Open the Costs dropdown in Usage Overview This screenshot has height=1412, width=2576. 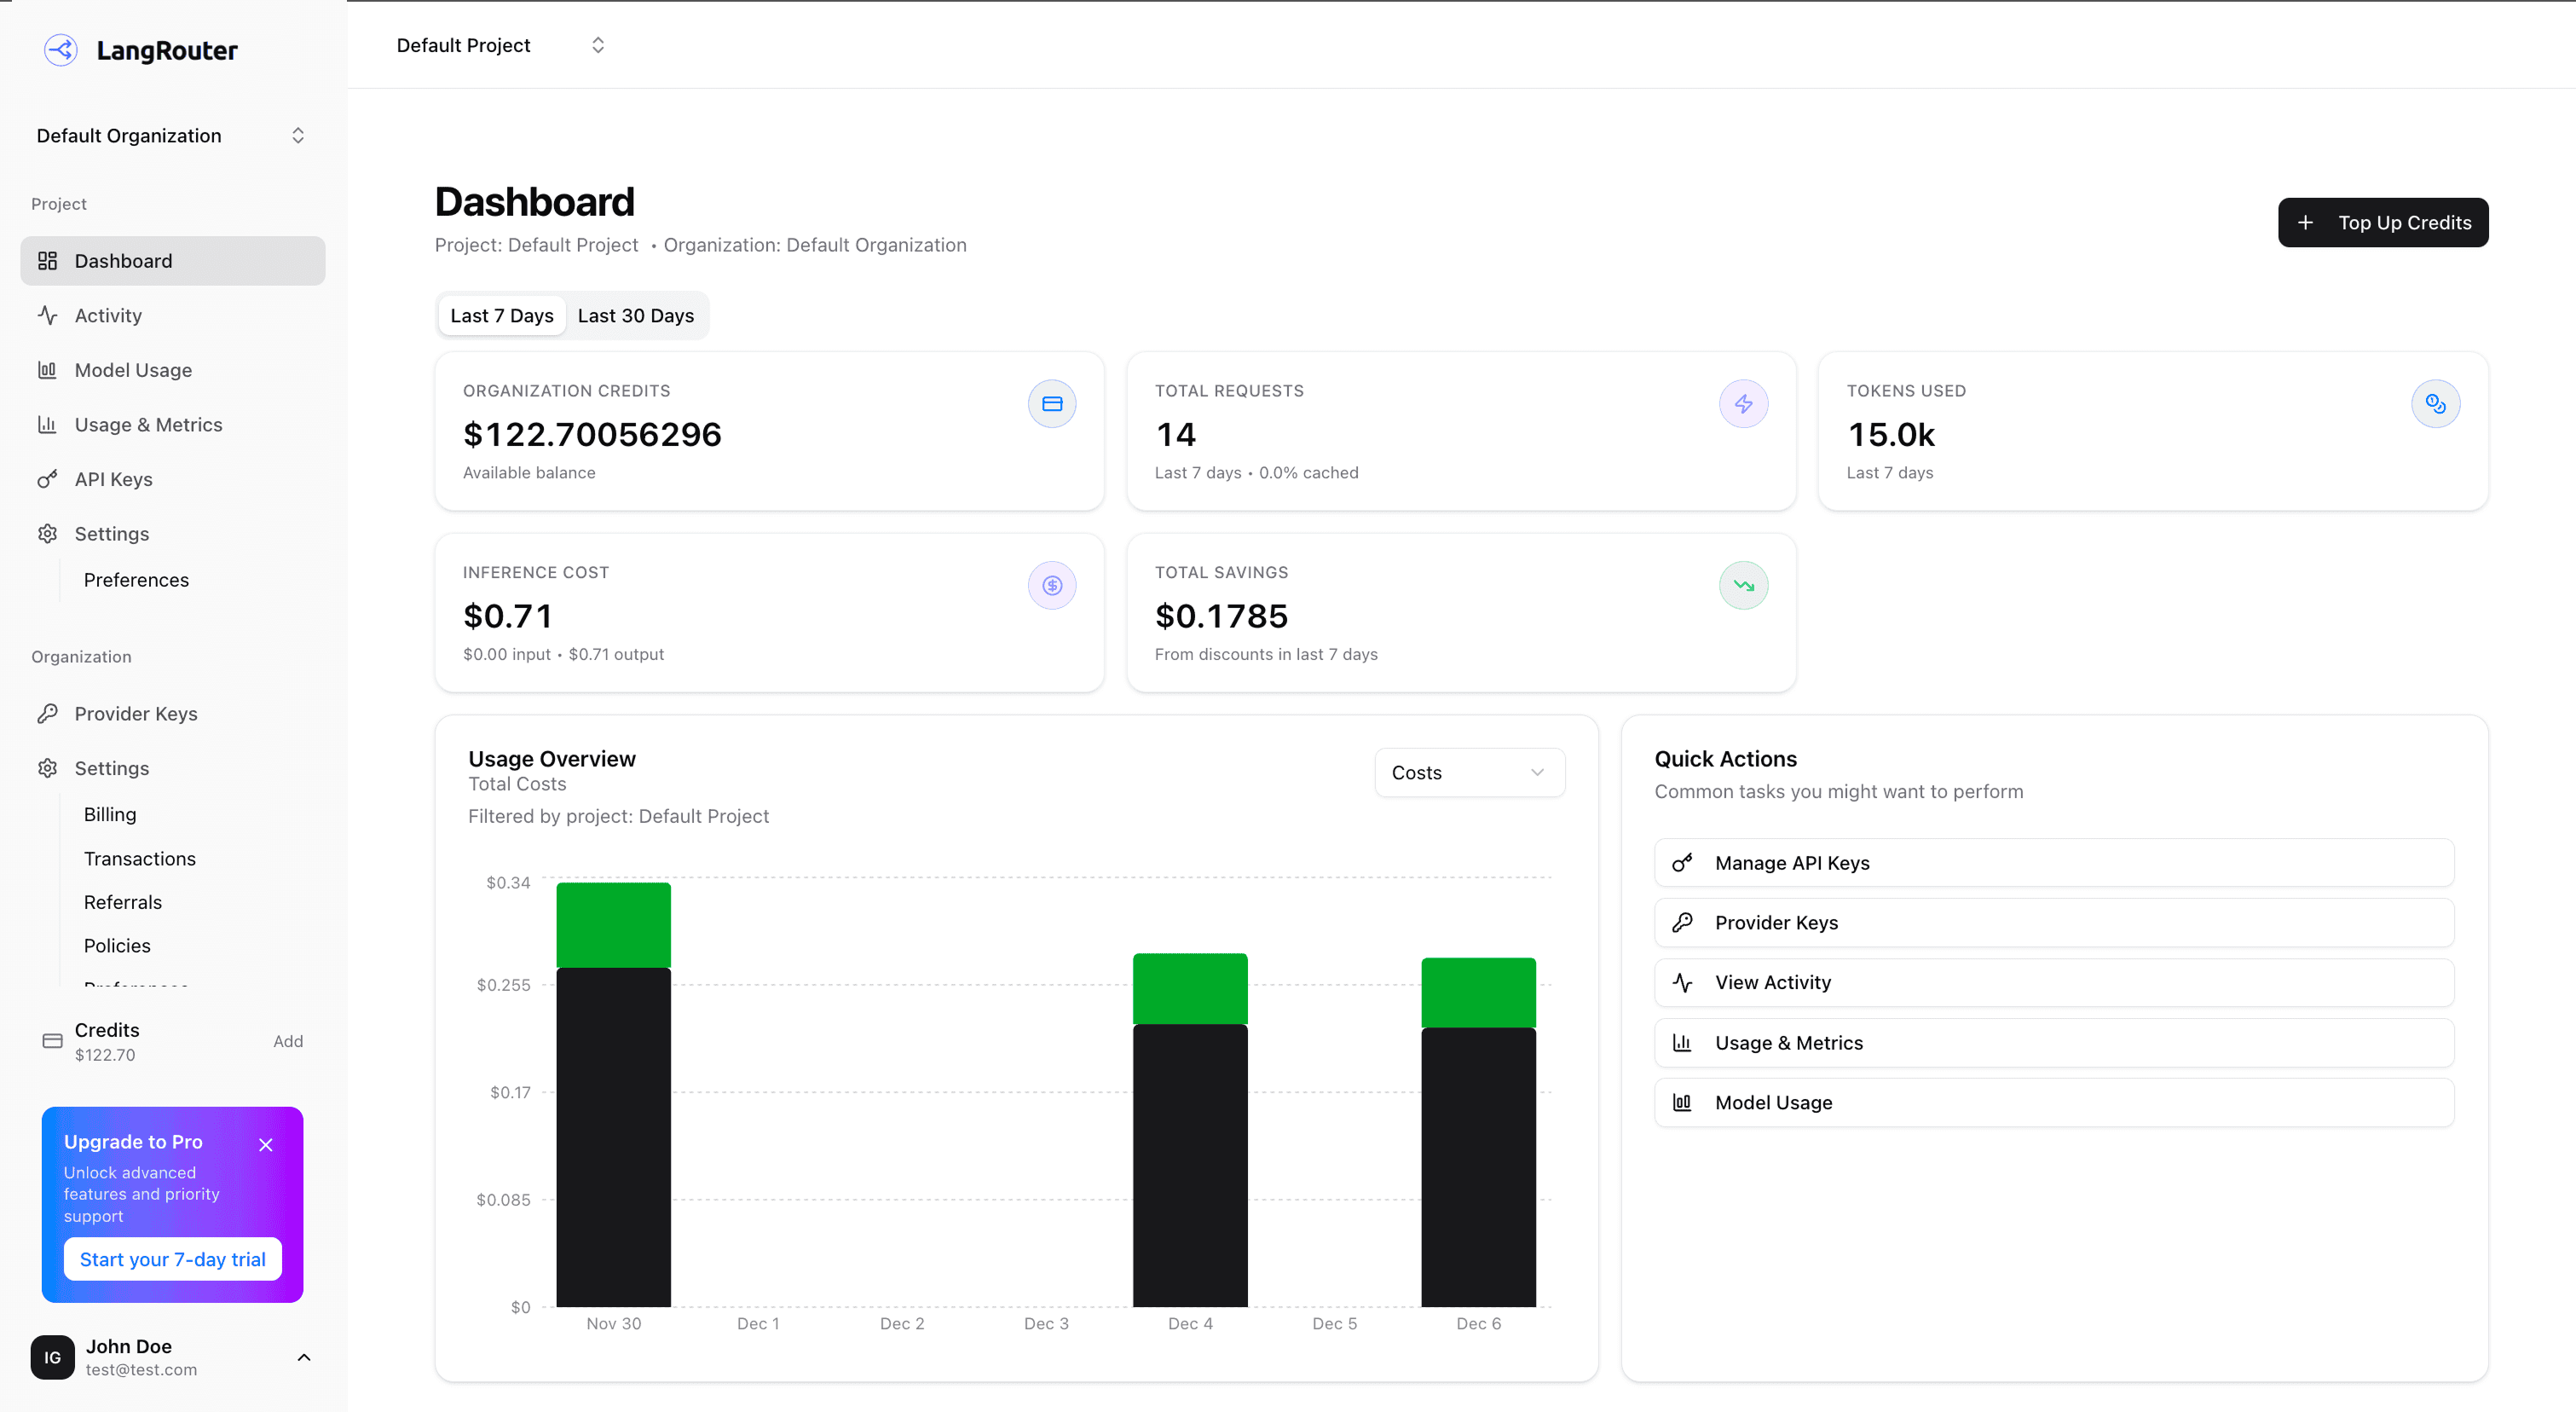[1469, 772]
